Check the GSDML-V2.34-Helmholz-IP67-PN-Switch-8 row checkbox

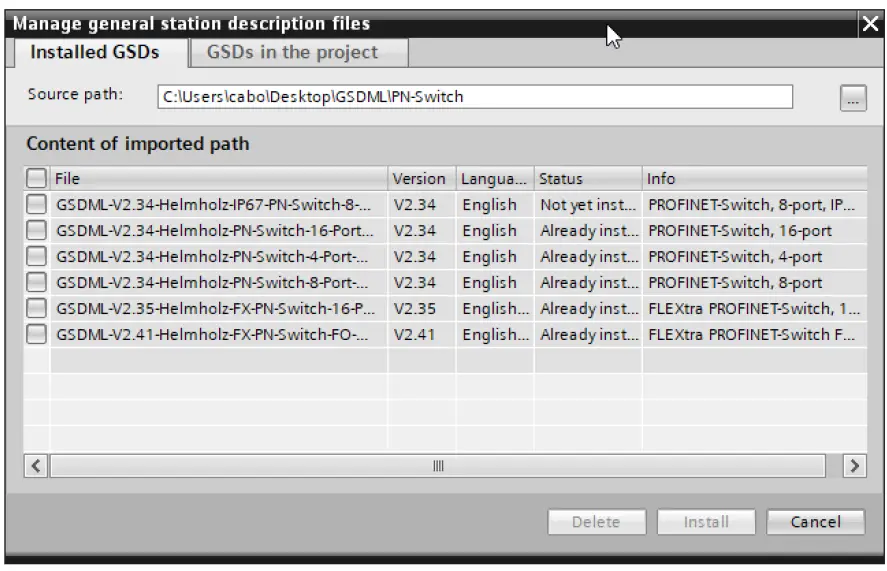[x=36, y=204]
